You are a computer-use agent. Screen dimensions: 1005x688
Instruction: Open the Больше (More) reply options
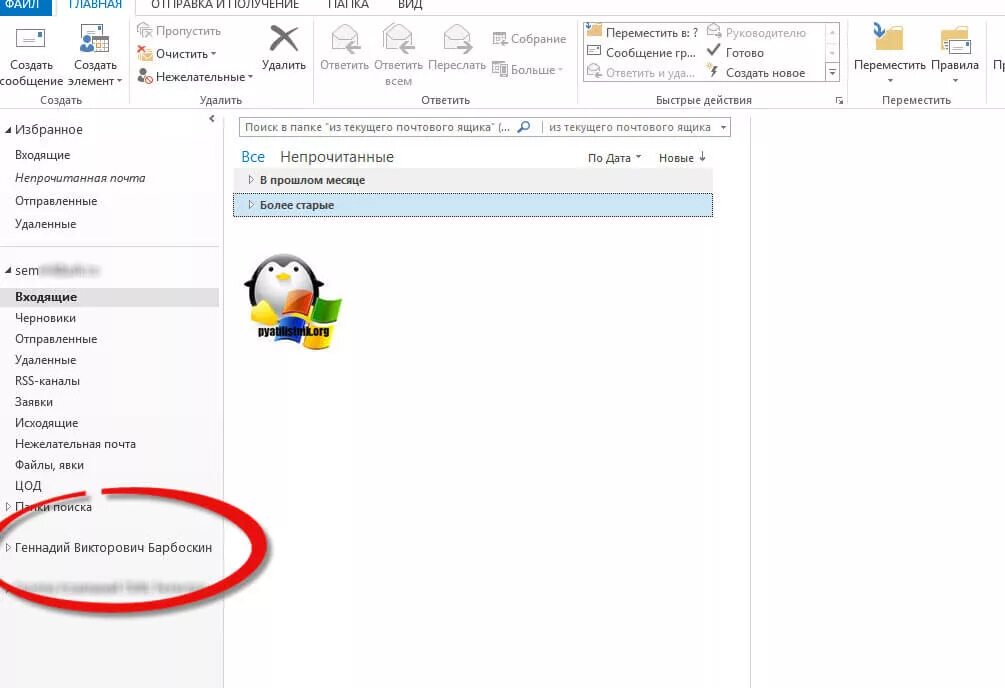pyautogui.click(x=527, y=69)
